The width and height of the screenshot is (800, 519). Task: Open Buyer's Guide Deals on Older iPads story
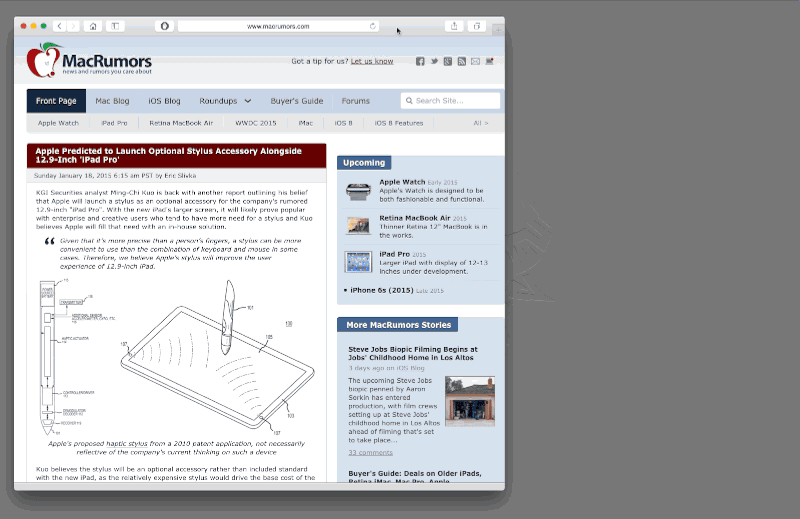click(415, 477)
